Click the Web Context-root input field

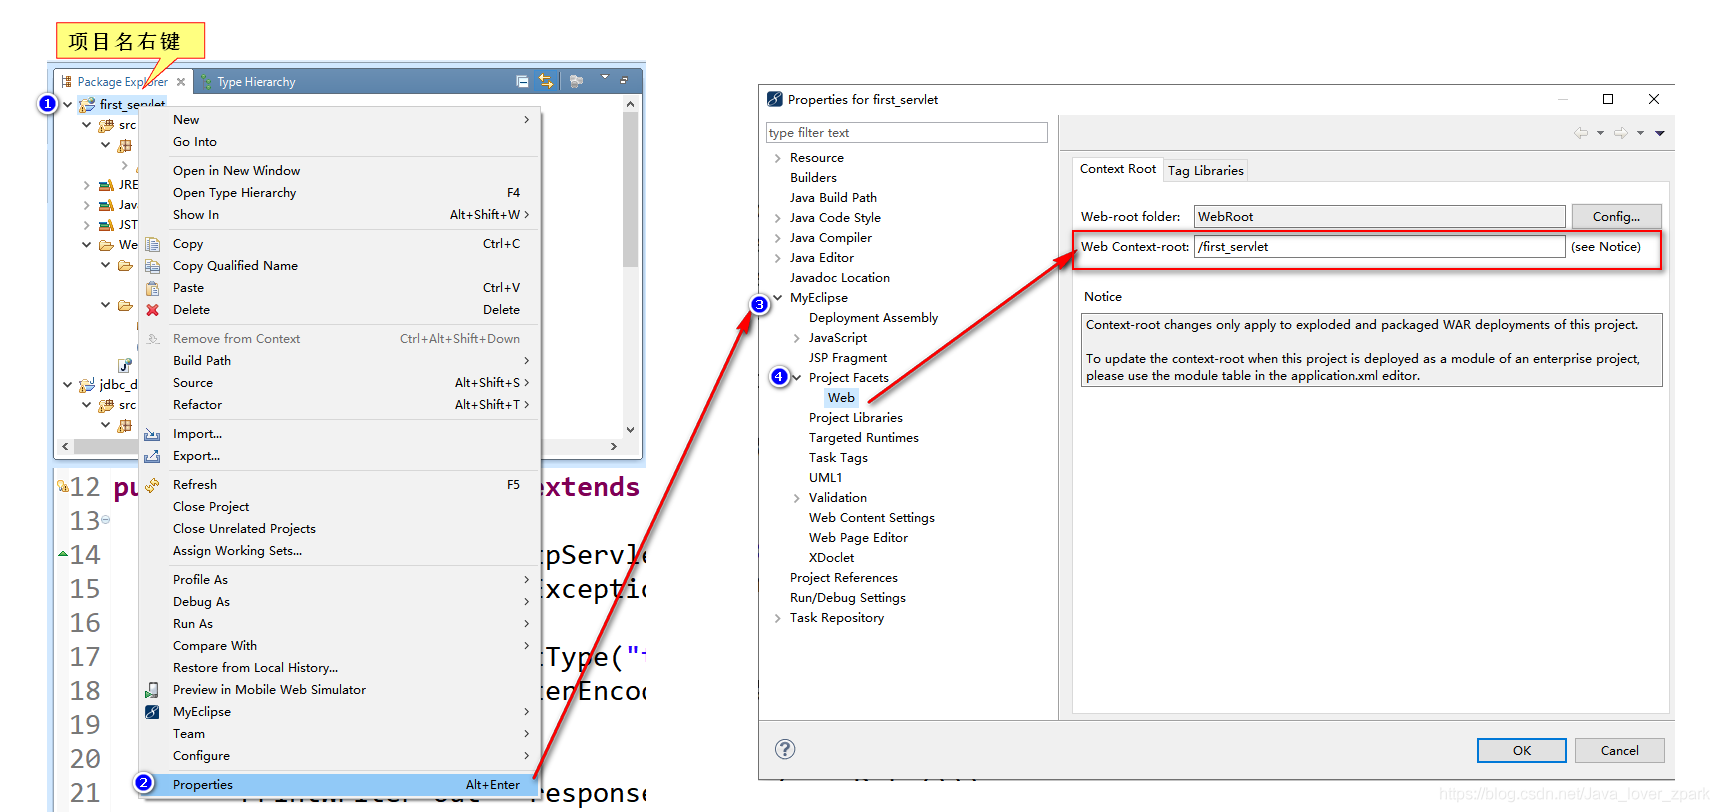[x=1380, y=247]
